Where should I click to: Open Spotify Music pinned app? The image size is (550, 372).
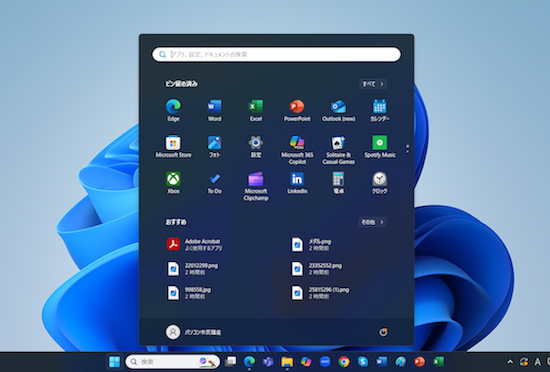coord(380,147)
